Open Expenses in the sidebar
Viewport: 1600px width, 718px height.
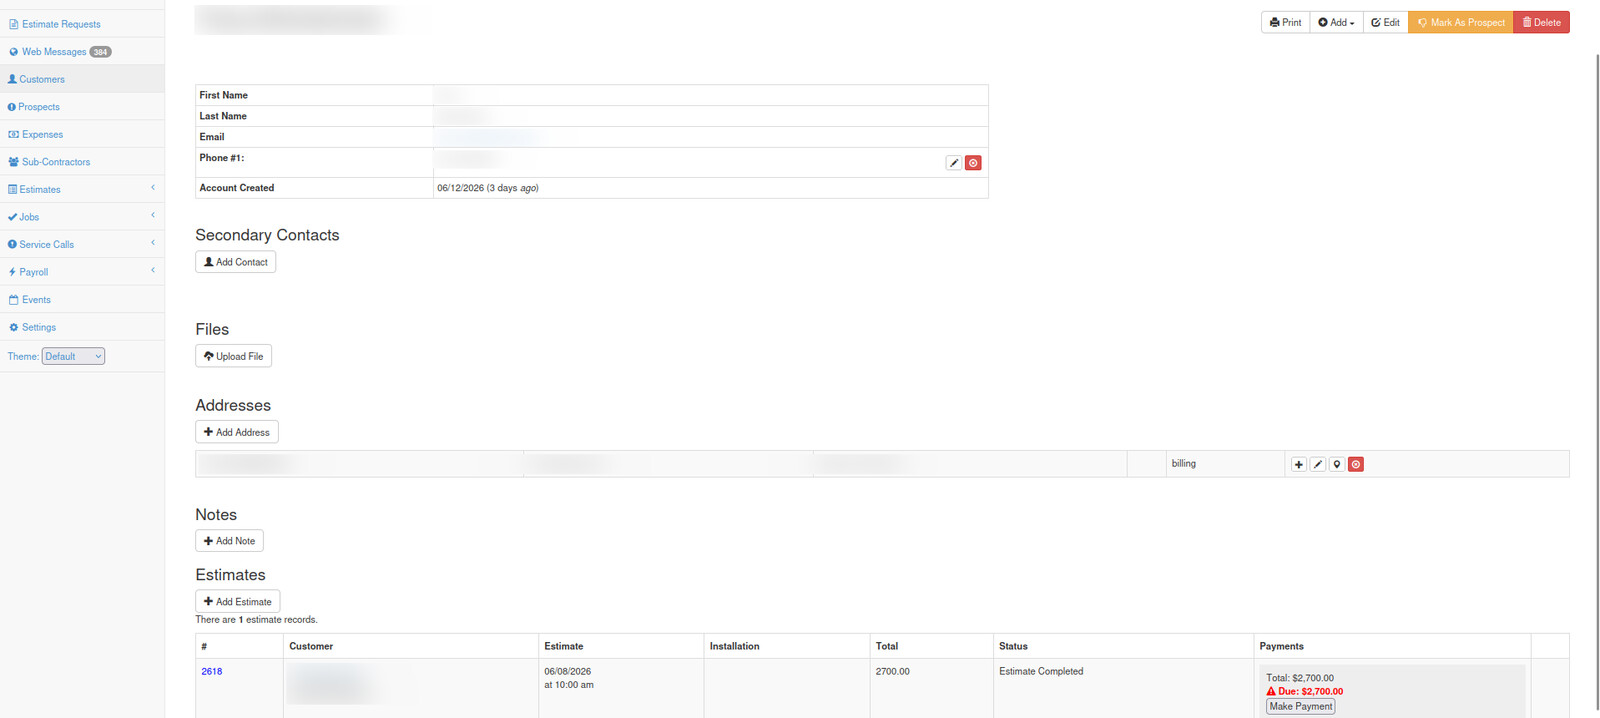(42, 134)
